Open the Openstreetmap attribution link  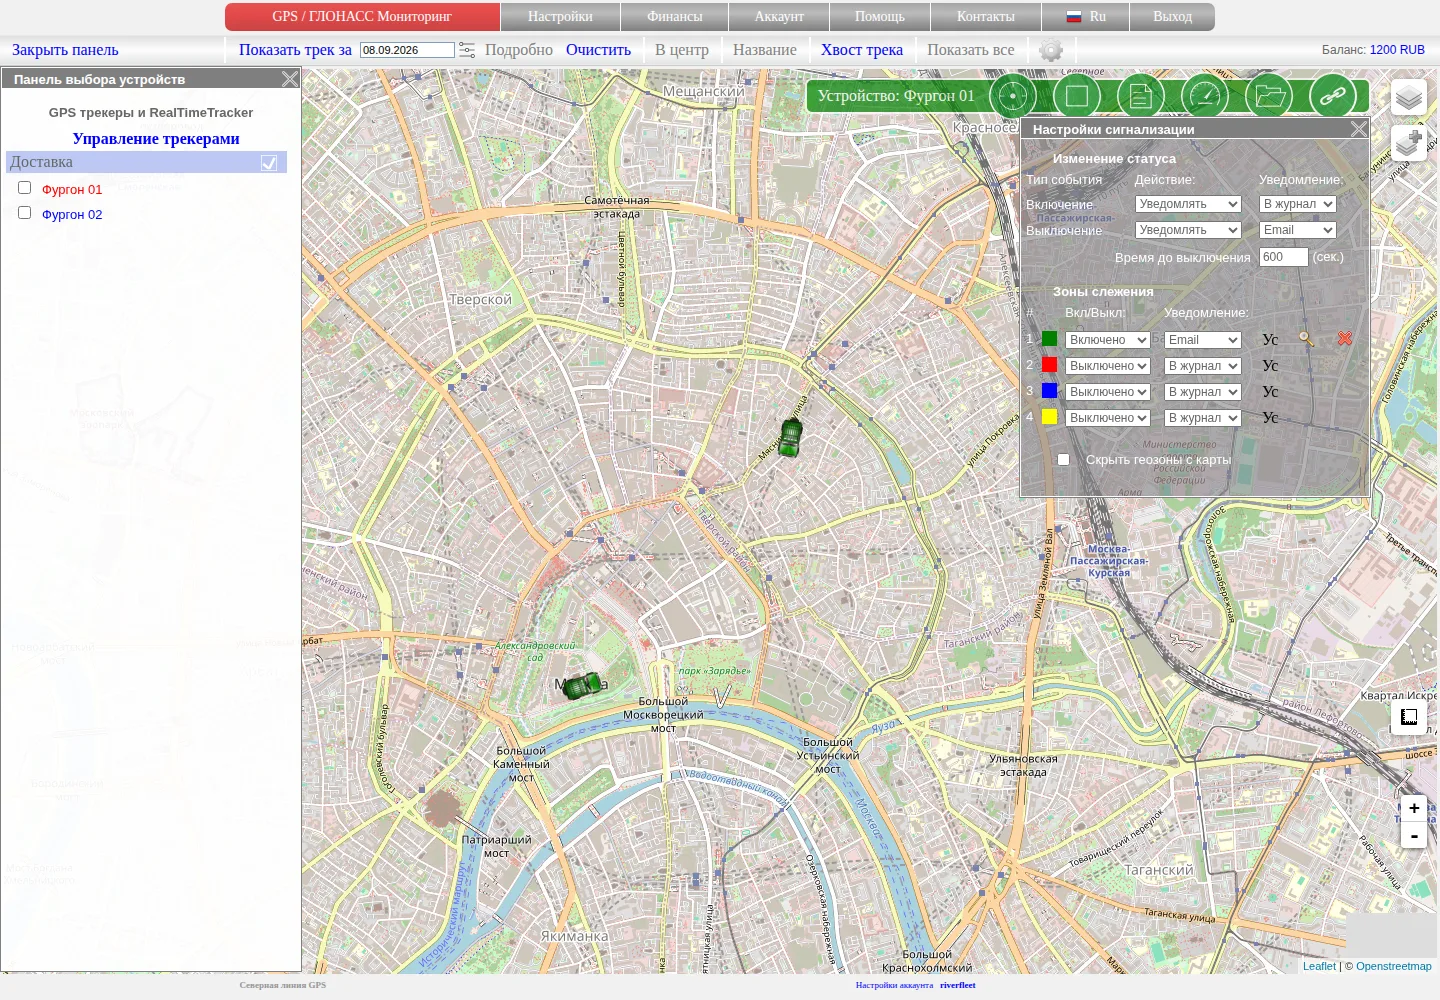pos(1394,966)
